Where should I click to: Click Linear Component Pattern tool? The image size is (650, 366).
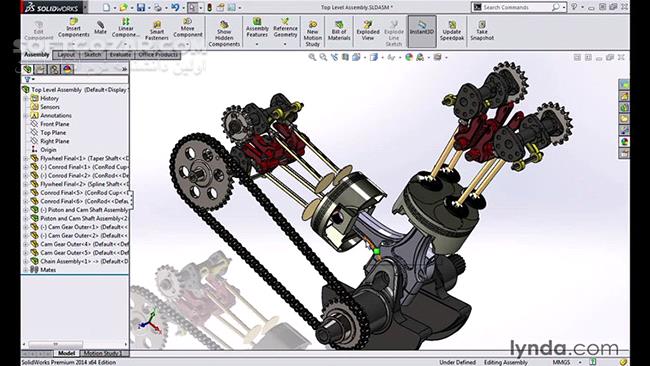(x=126, y=28)
